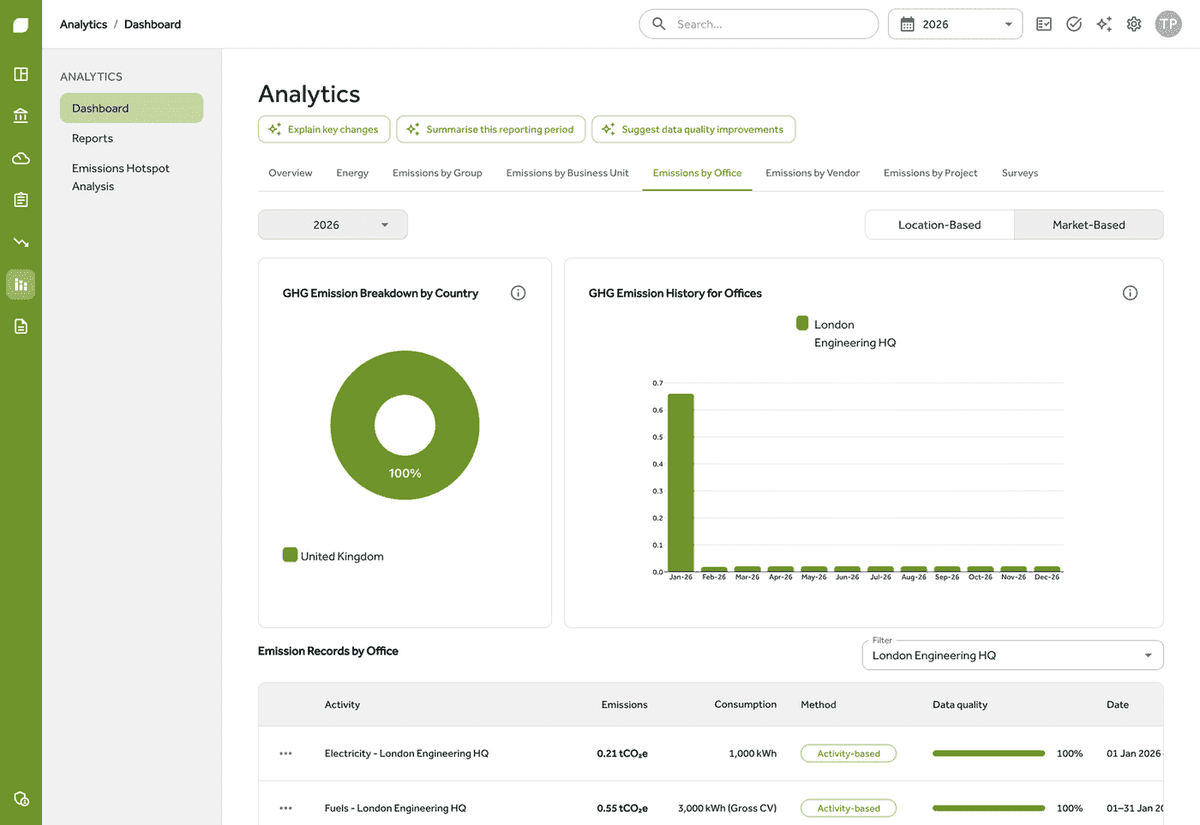Toggle London Engineering HQ legend entry
Screen dimensions: 1200x825
(x=847, y=333)
